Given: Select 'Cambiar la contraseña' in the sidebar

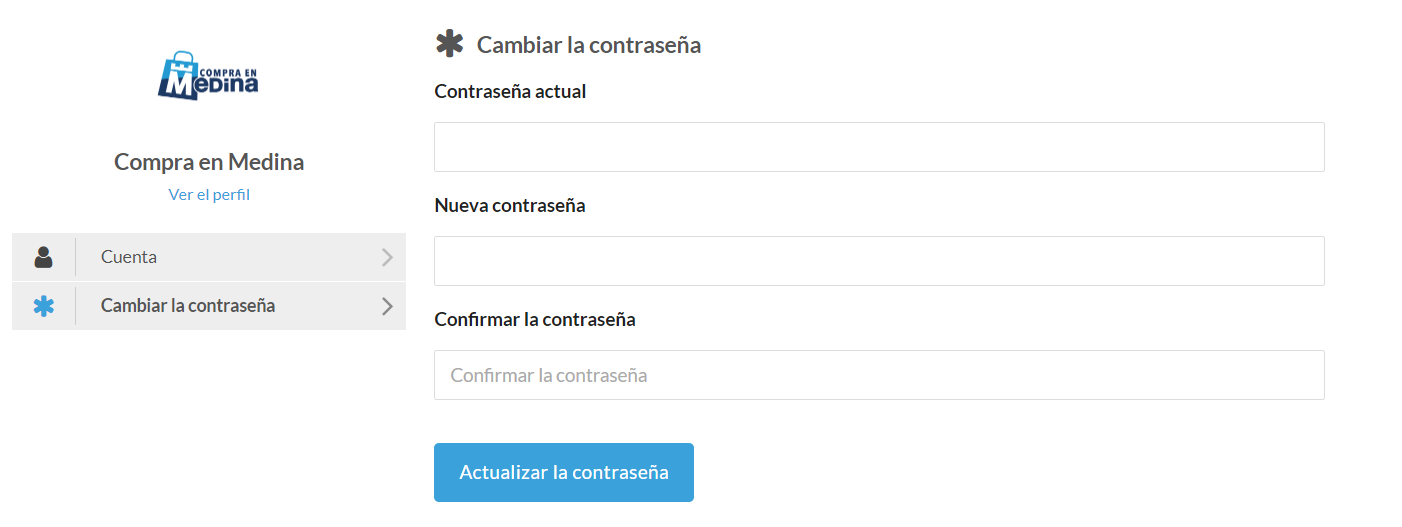Looking at the screenshot, I should (188, 306).
